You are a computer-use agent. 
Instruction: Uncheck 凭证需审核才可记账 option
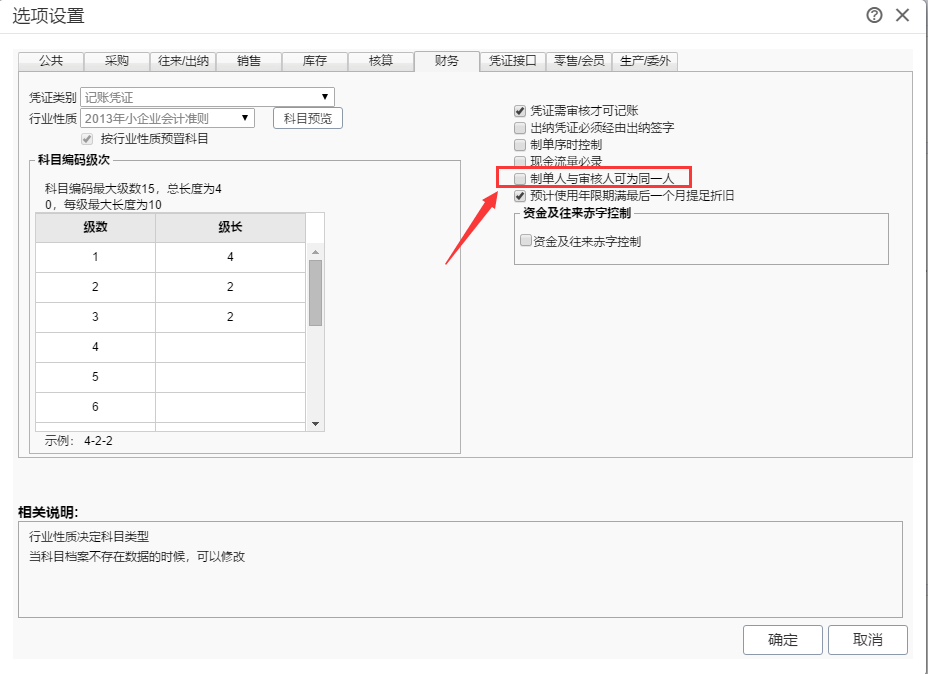[519, 111]
